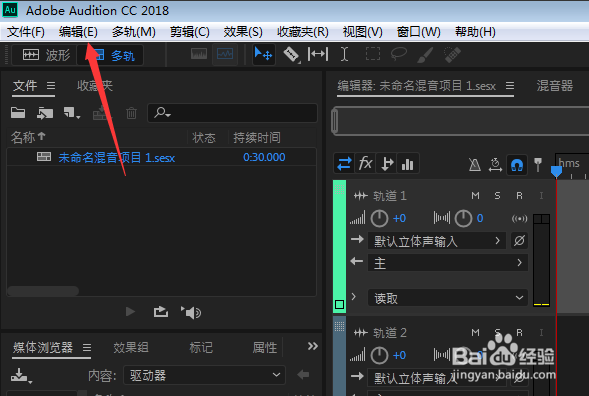This screenshot has width=589, height=396.
Task: Click the volume knob of 轨道 2
Action: pos(379,355)
